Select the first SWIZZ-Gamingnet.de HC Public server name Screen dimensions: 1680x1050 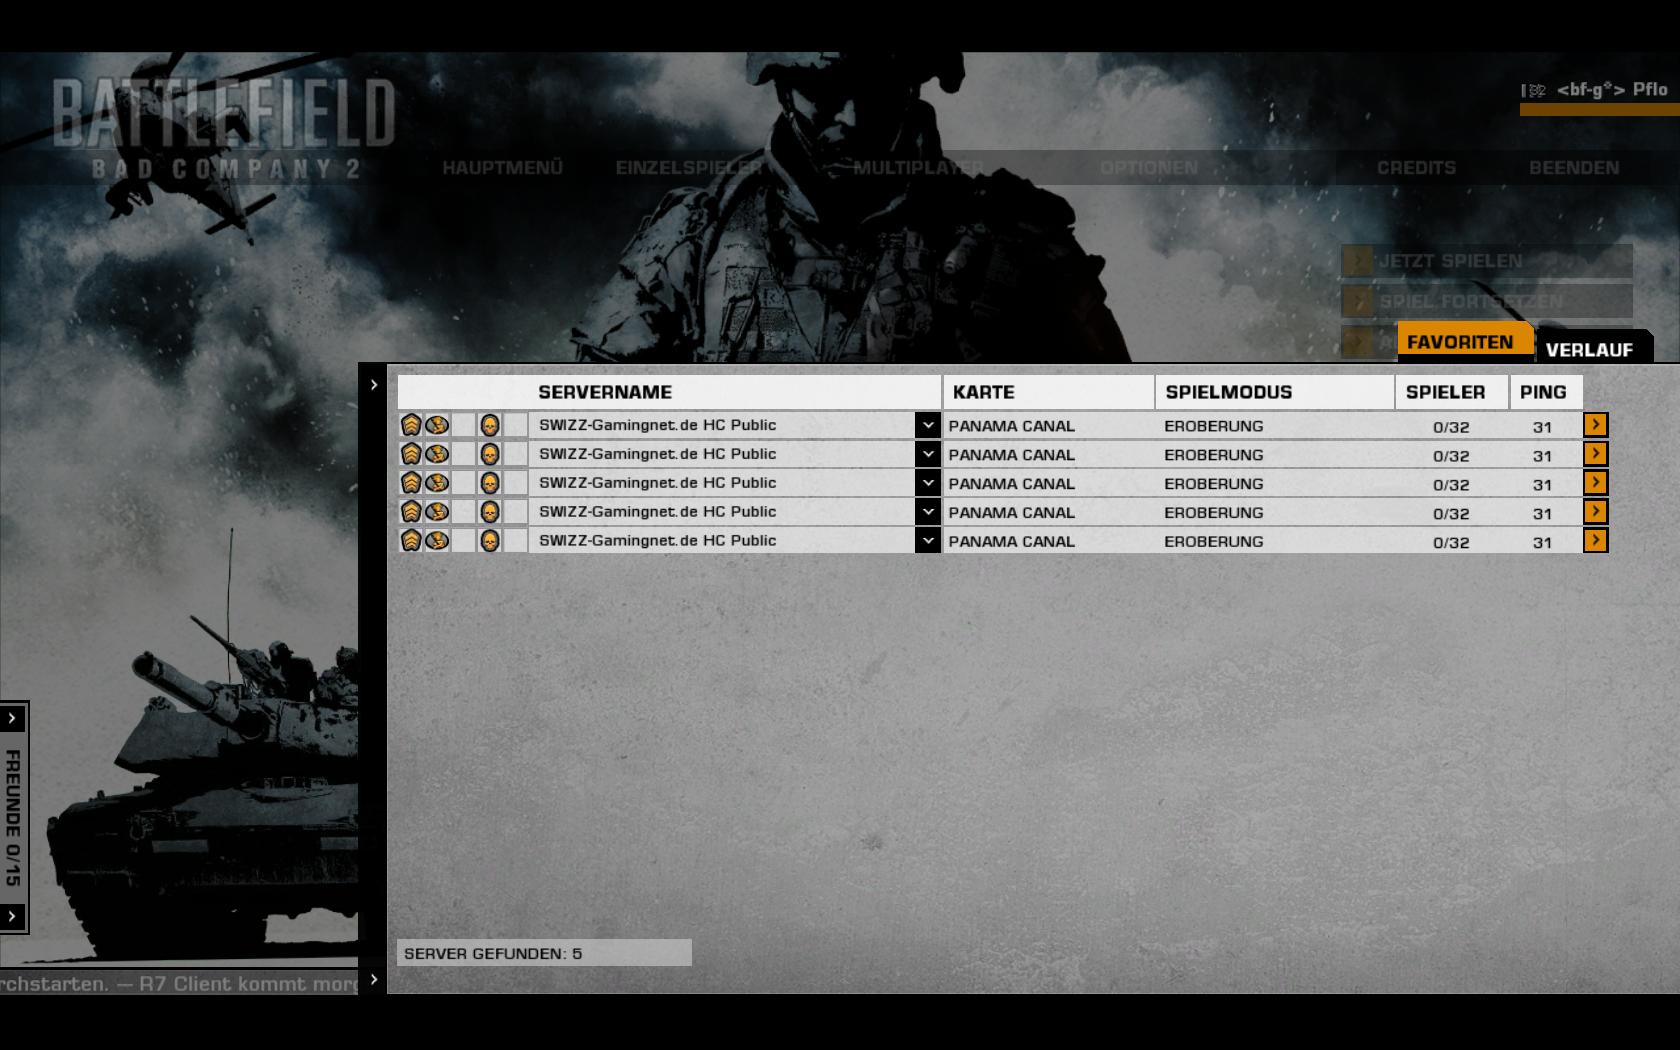coord(657,425)
